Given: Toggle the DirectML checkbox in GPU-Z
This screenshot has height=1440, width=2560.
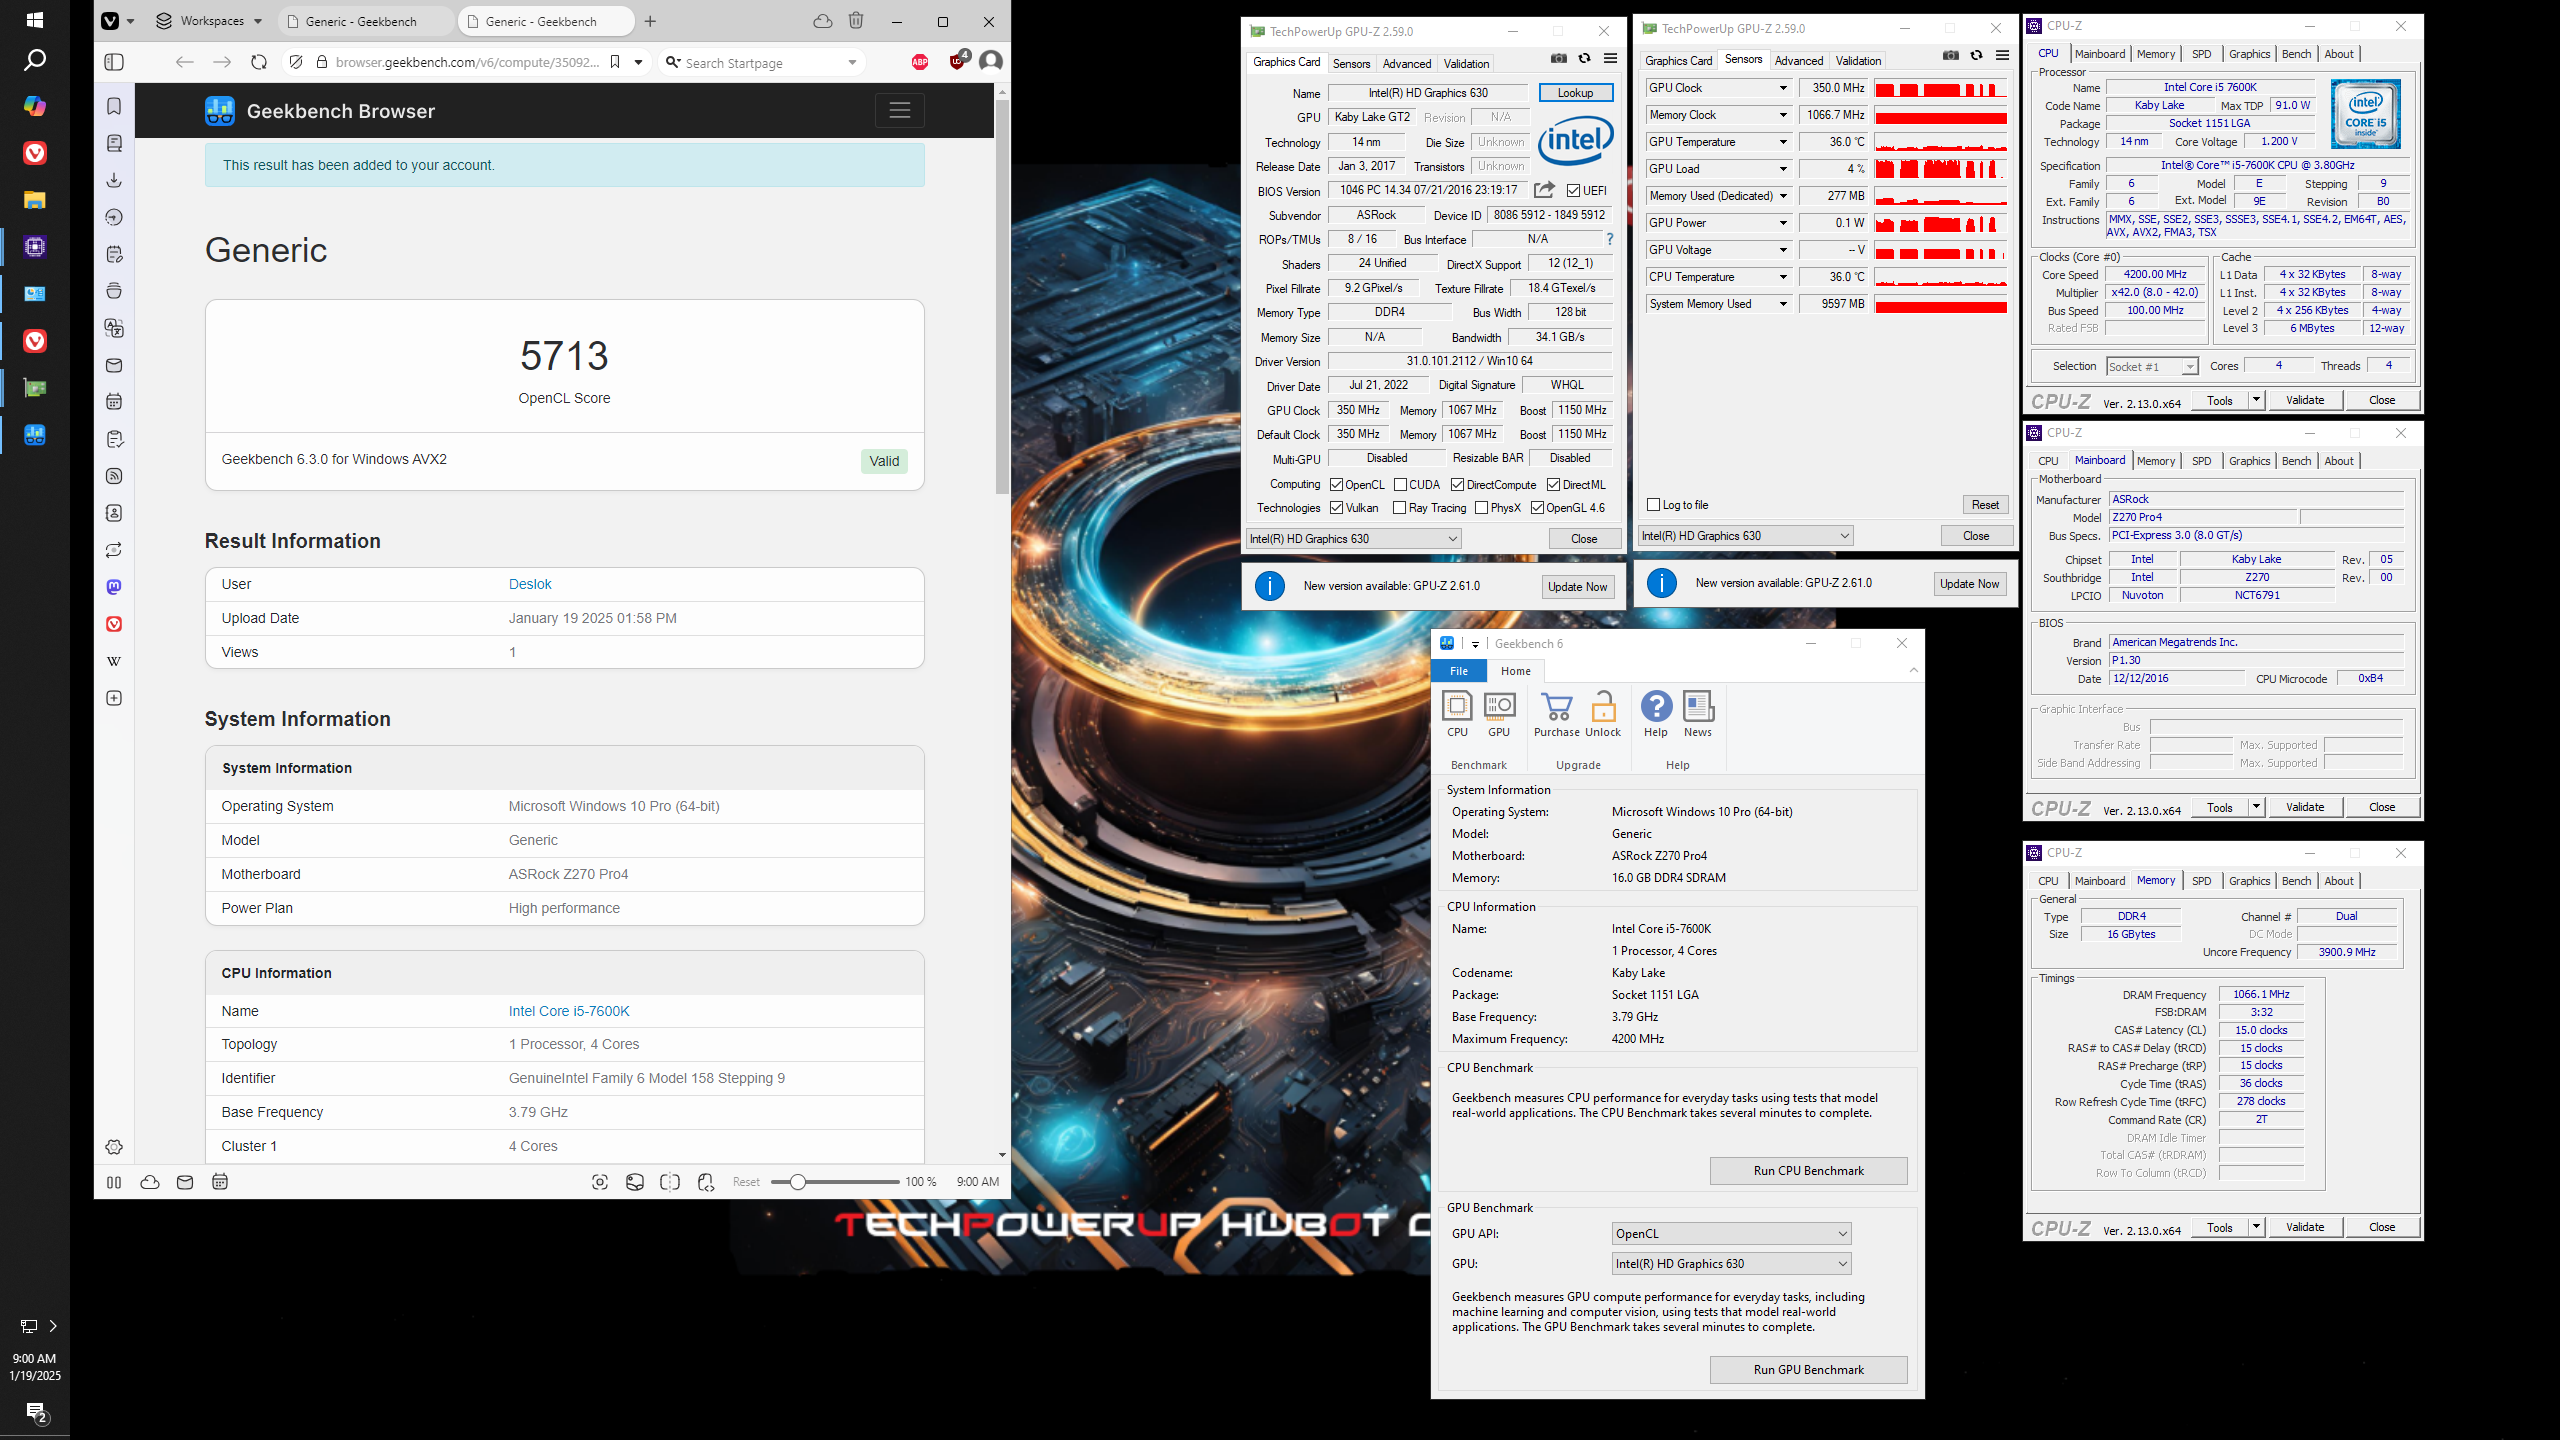Looking at the screenshot, I should point(1554,485).
